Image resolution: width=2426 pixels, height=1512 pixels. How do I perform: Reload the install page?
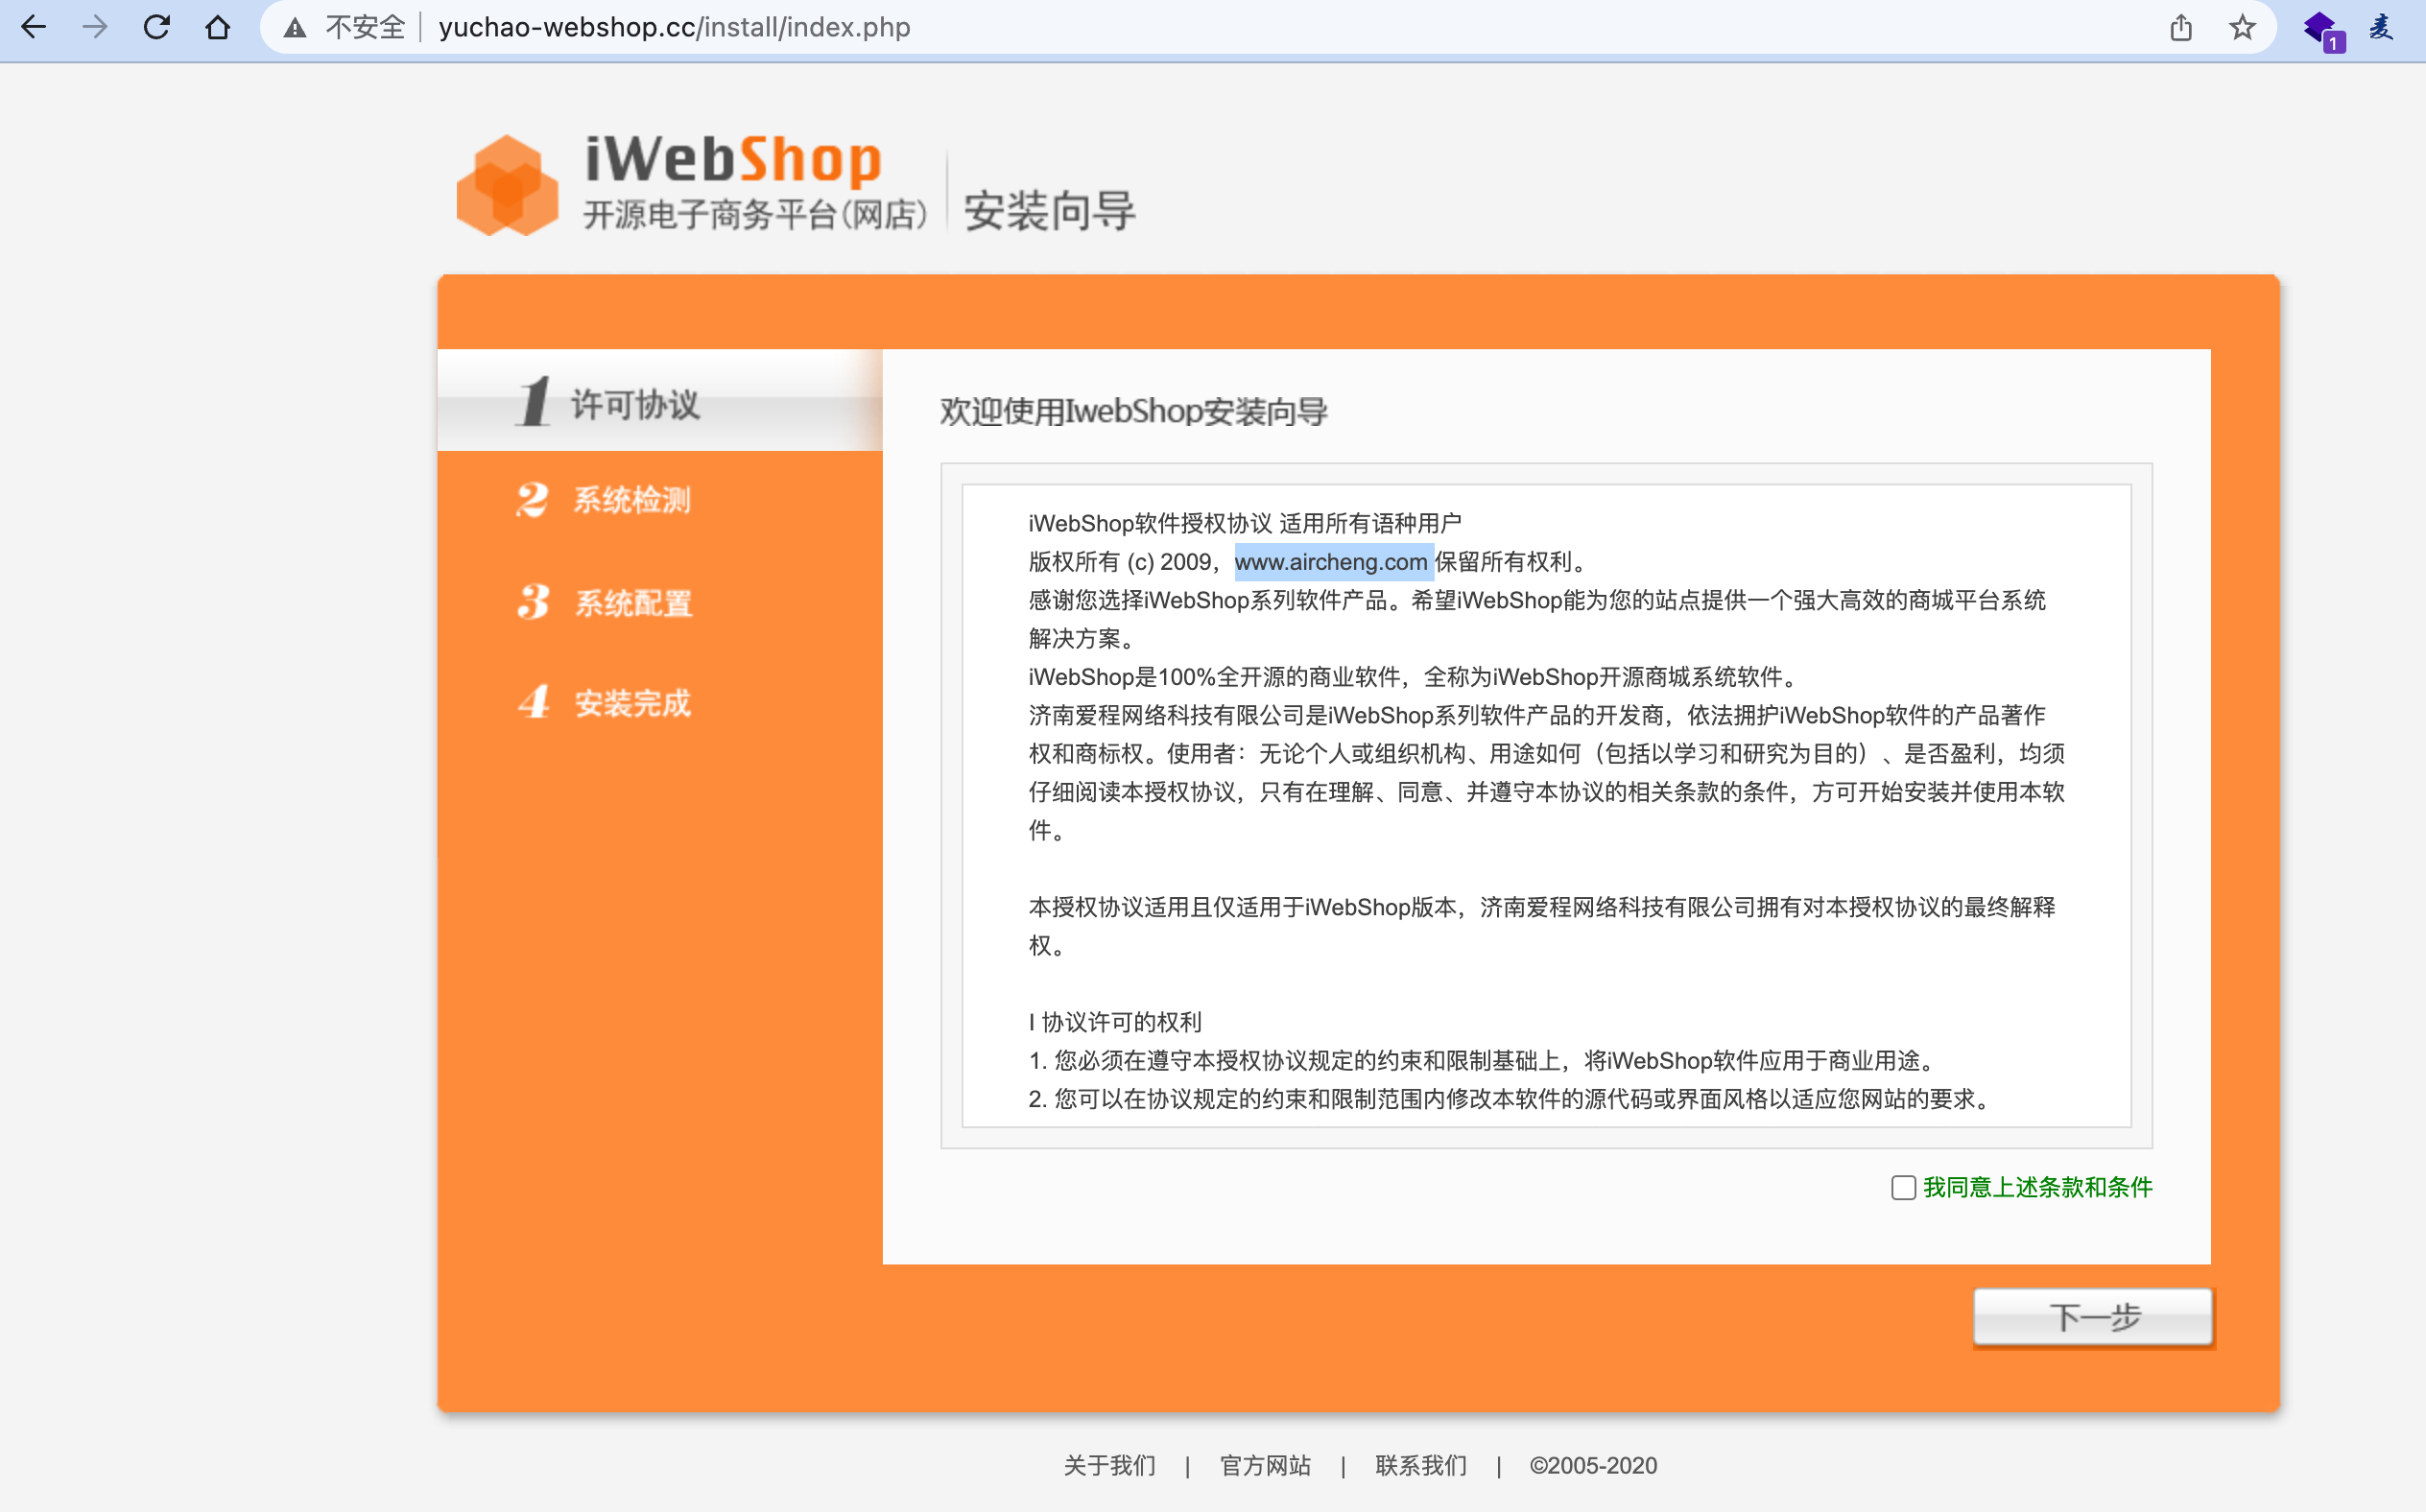tap(157, 27)
